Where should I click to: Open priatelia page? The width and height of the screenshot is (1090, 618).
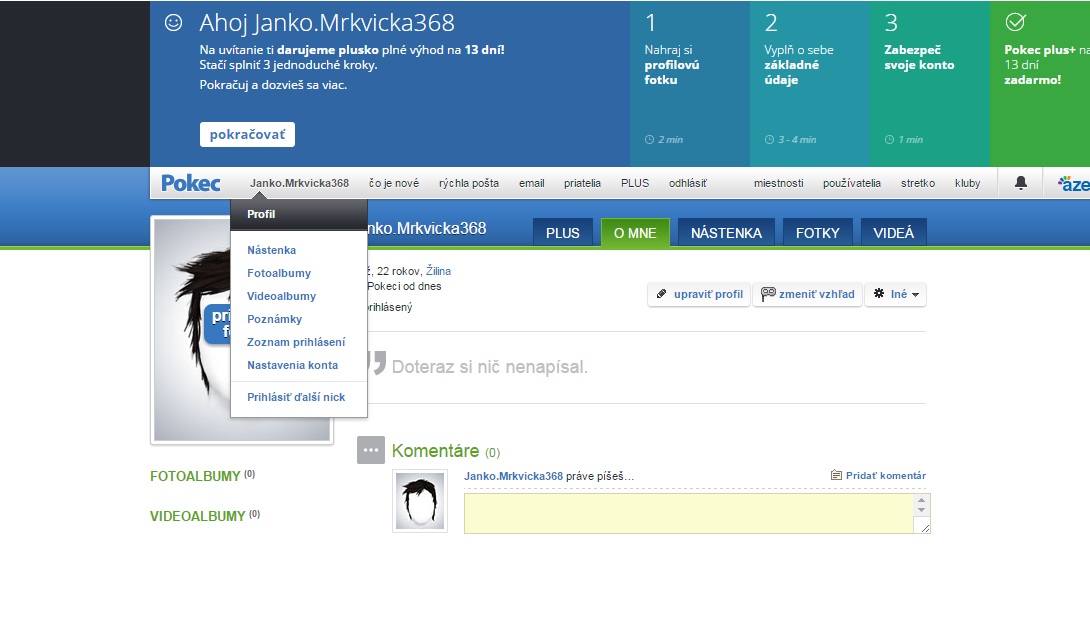pyautogui.click(x=583, y=183)
